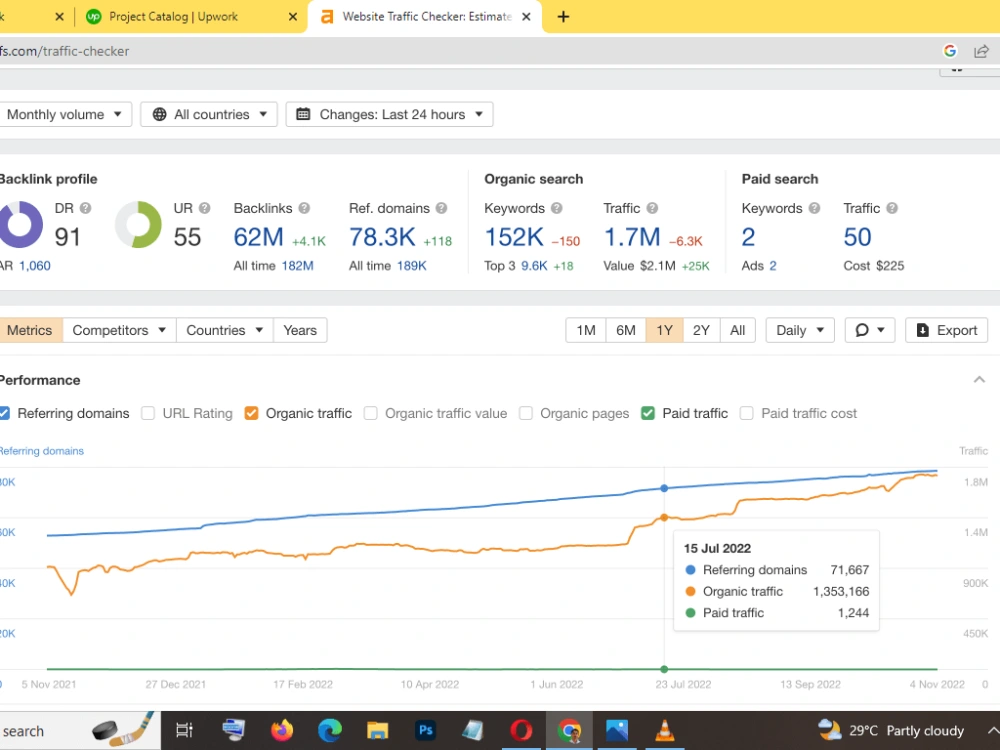Viewport: 1000px width, 750px height.
Task: Enable the Paid traffic cost checkbox
Action: (747, 413)
